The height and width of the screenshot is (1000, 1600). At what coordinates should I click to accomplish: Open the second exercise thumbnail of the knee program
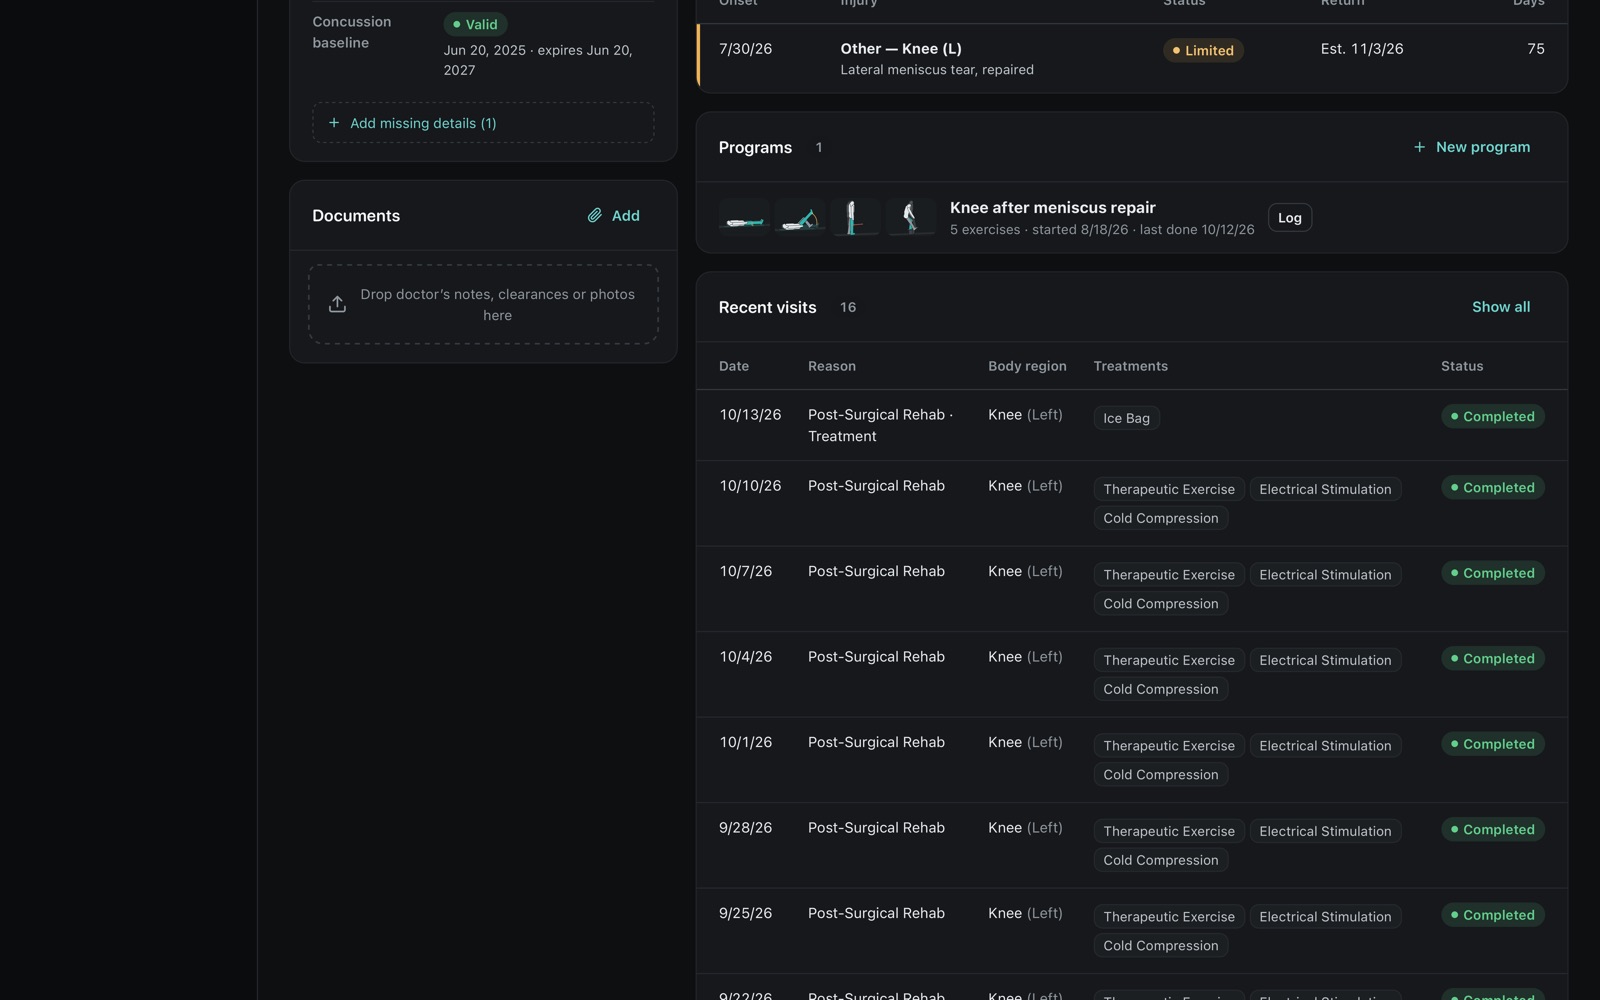tap(800, 217)
